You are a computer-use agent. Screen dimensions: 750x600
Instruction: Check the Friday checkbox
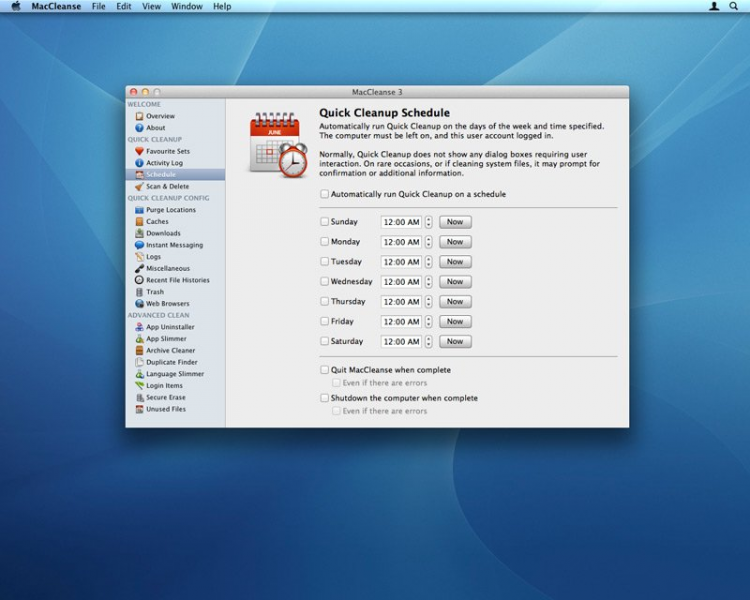click(x=324, y=321)
